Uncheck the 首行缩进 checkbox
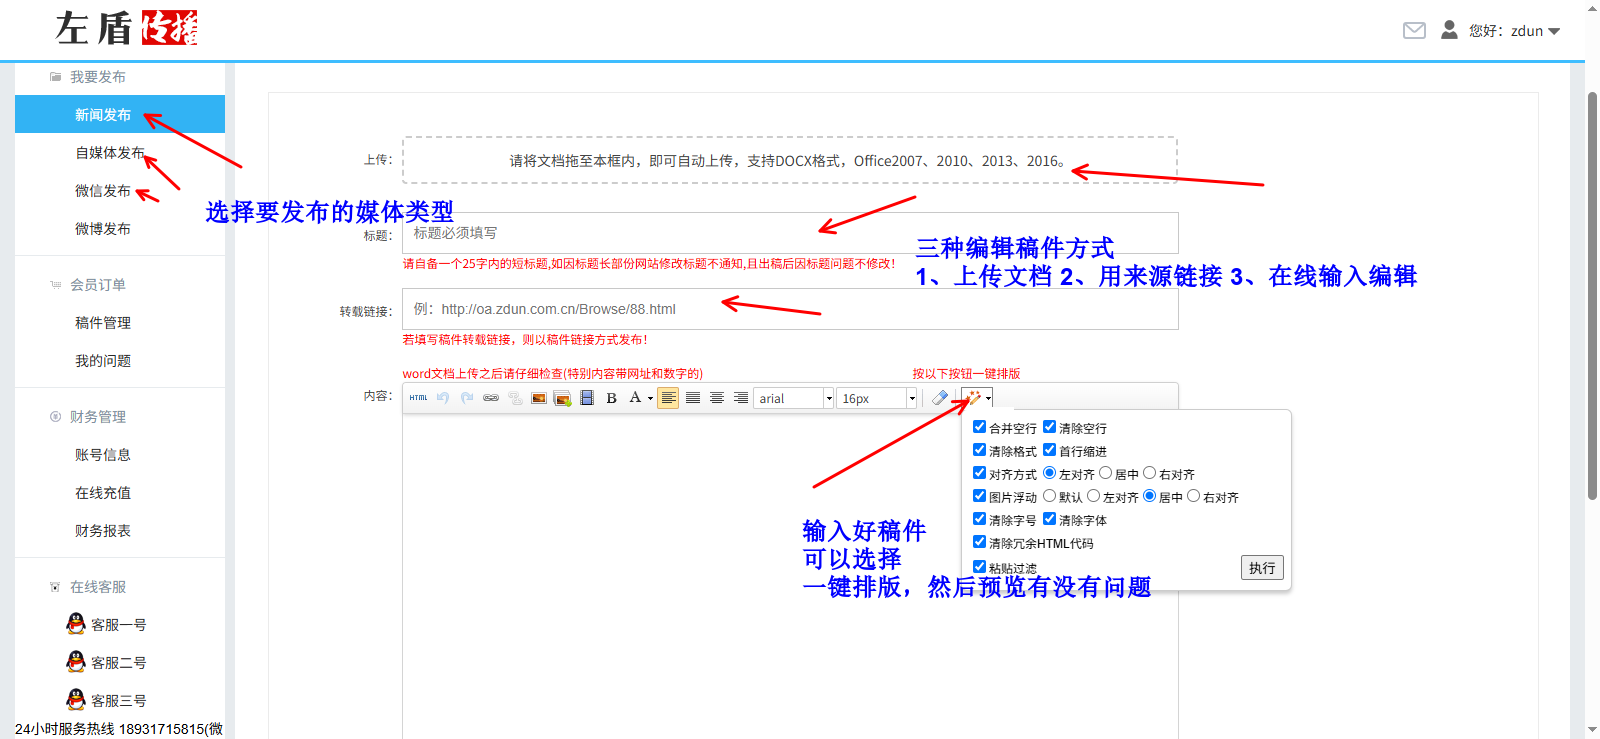The width and height of the screenshot is (1600, 739). 1050,450
